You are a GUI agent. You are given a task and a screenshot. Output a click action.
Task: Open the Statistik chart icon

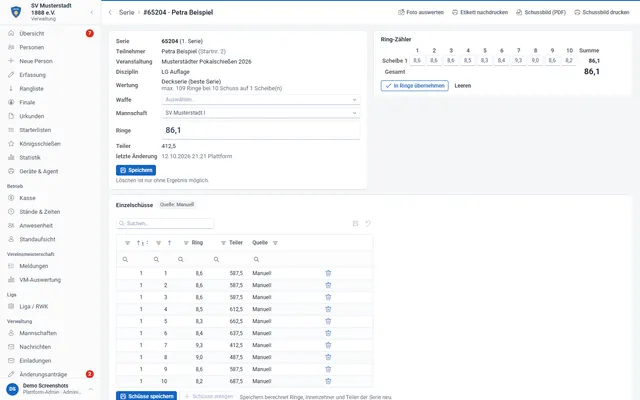[11, 157]
